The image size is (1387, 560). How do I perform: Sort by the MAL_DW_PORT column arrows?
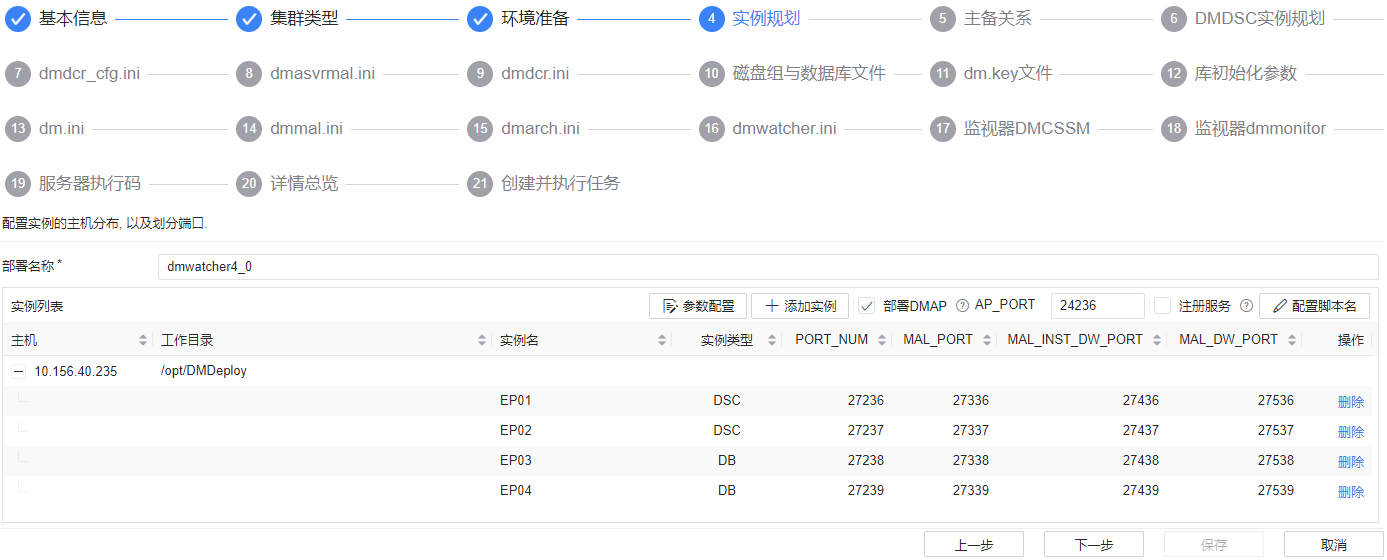tap(1292, 341)
